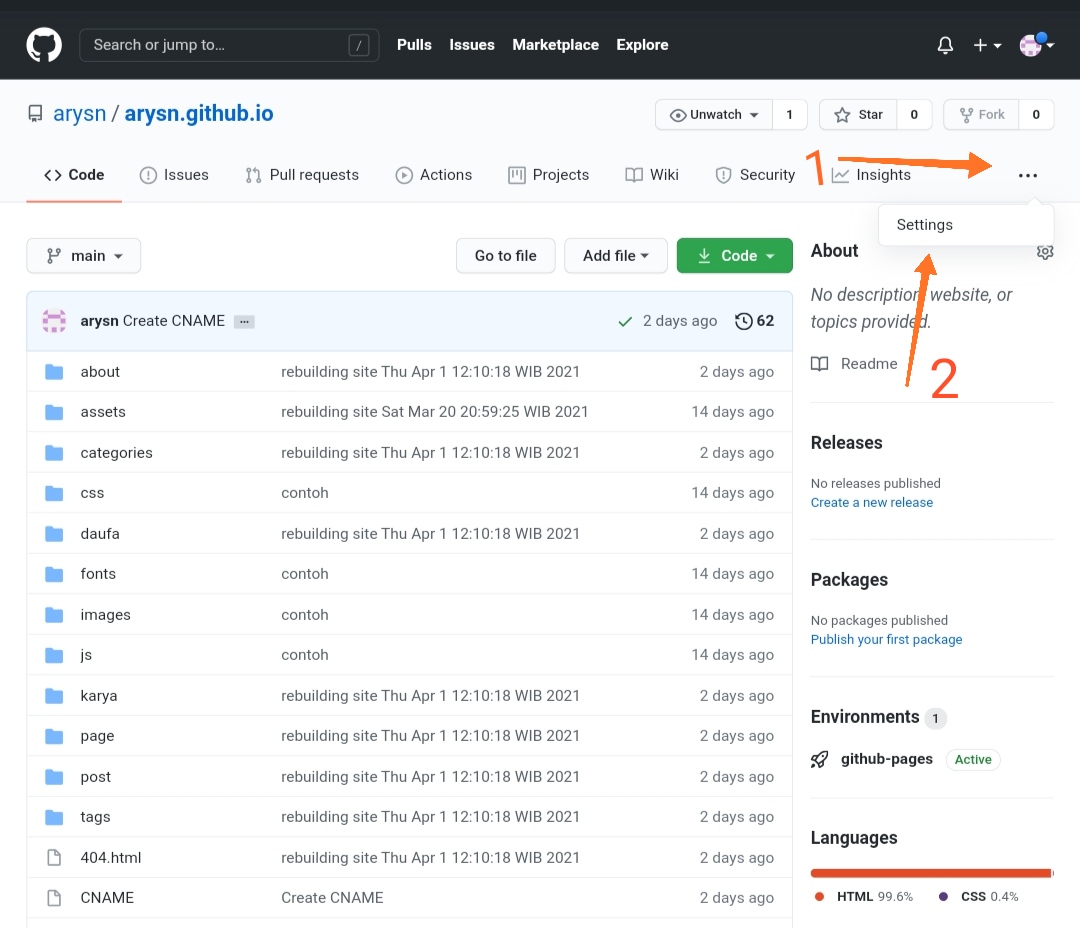Open the arysn commit author avatar
Image resolution: width=1080 pixels, height=928 pixels.
point(54,321)
